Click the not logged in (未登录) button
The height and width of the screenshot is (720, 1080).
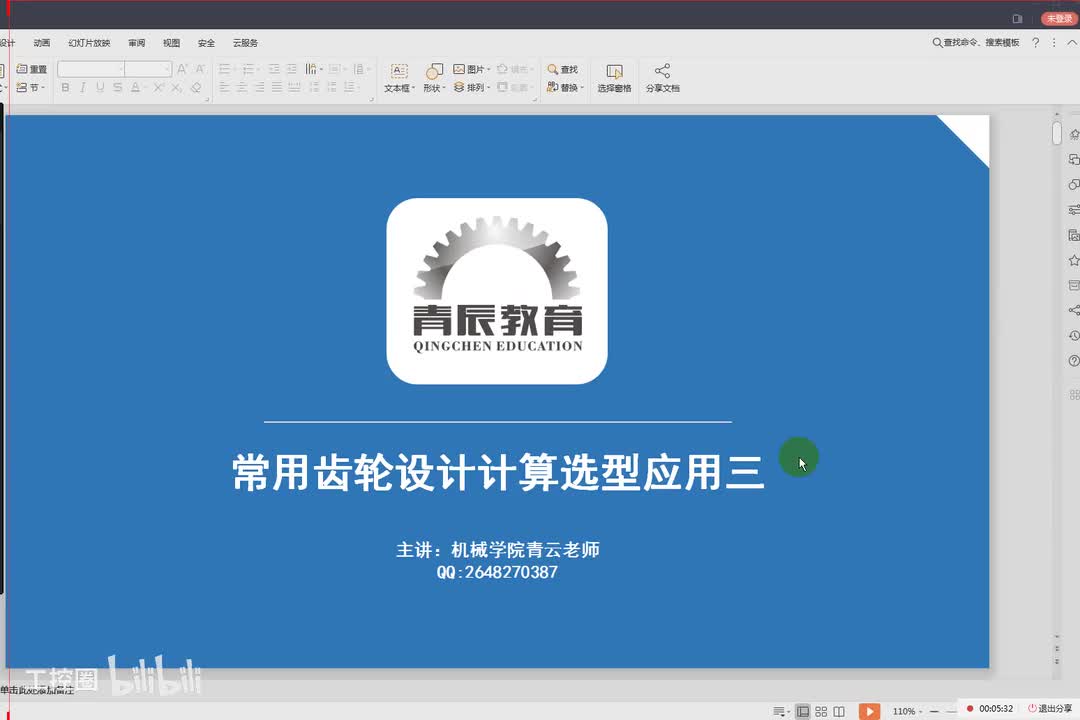(1058, 19)
